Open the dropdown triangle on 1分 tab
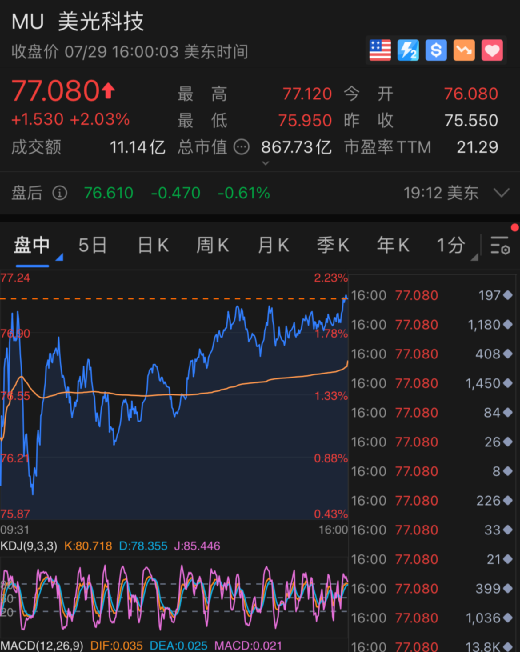This screenshot has height=652, width=520. 474,257
